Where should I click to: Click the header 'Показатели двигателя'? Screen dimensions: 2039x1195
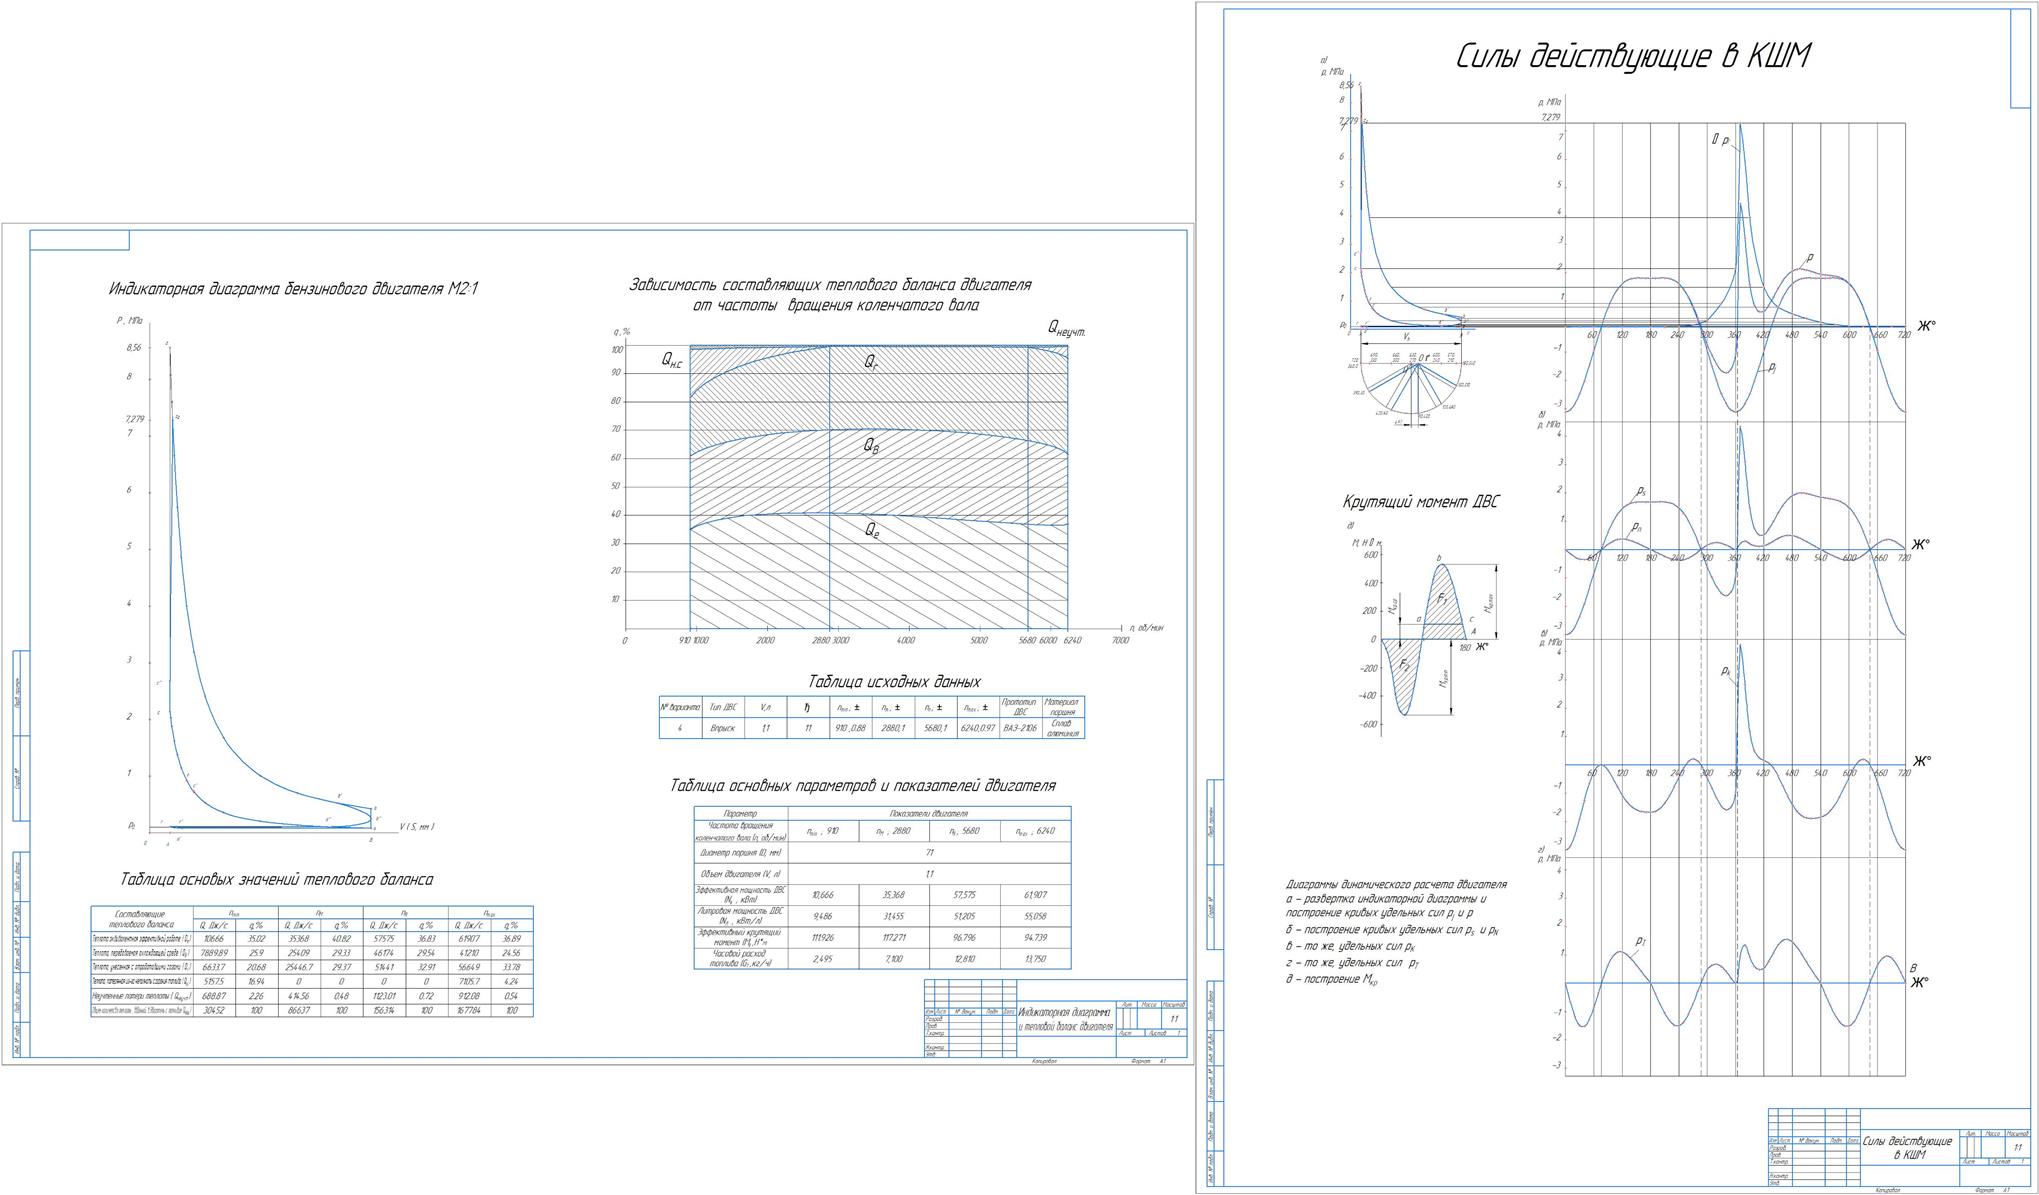click(929, 814)
